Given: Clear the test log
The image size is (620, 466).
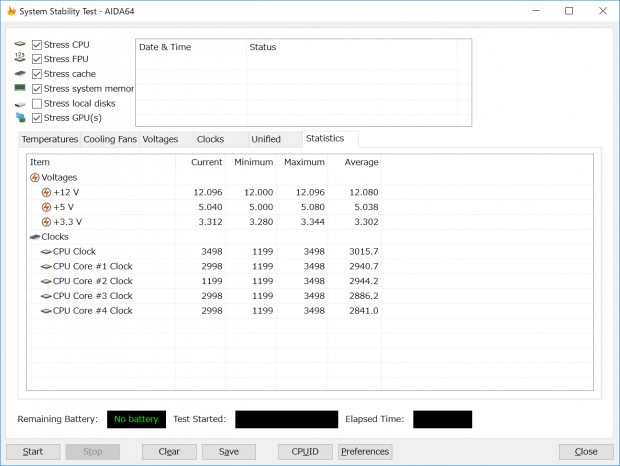Looking at the screenshot, I should click(169, 452).
